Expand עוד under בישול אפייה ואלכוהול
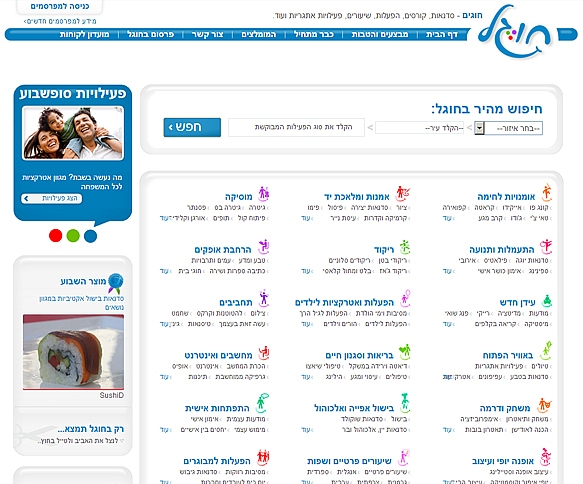Viewport: 583px width, 484px height. [306, 430]
